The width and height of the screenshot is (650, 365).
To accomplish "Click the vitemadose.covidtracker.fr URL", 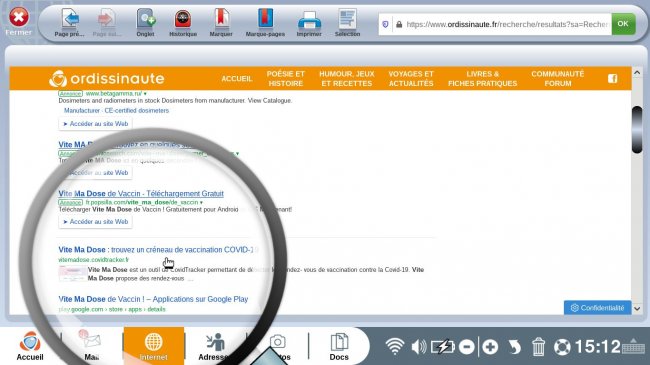I will tap(93, 260).
